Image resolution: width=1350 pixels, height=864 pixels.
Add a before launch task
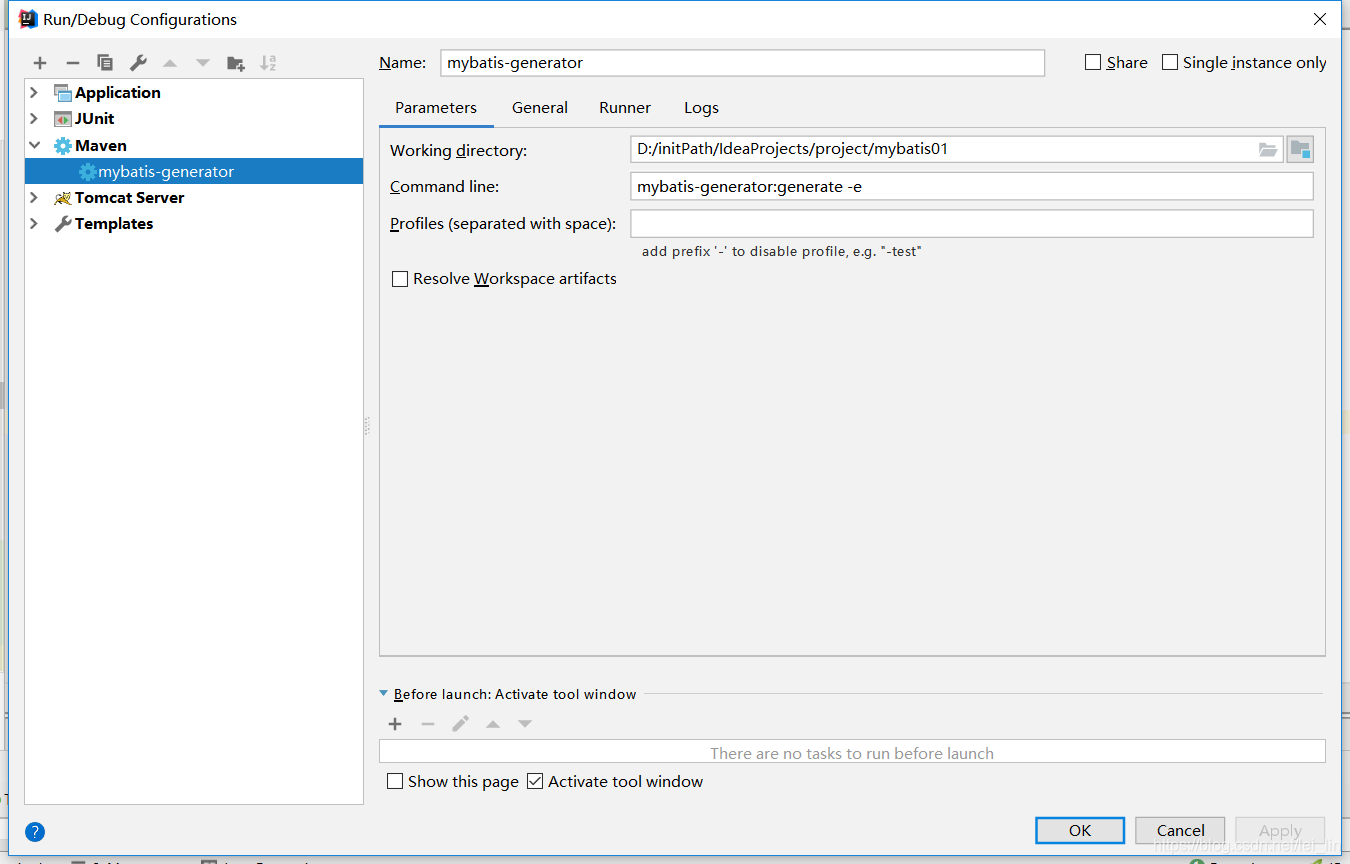point(395,724)
